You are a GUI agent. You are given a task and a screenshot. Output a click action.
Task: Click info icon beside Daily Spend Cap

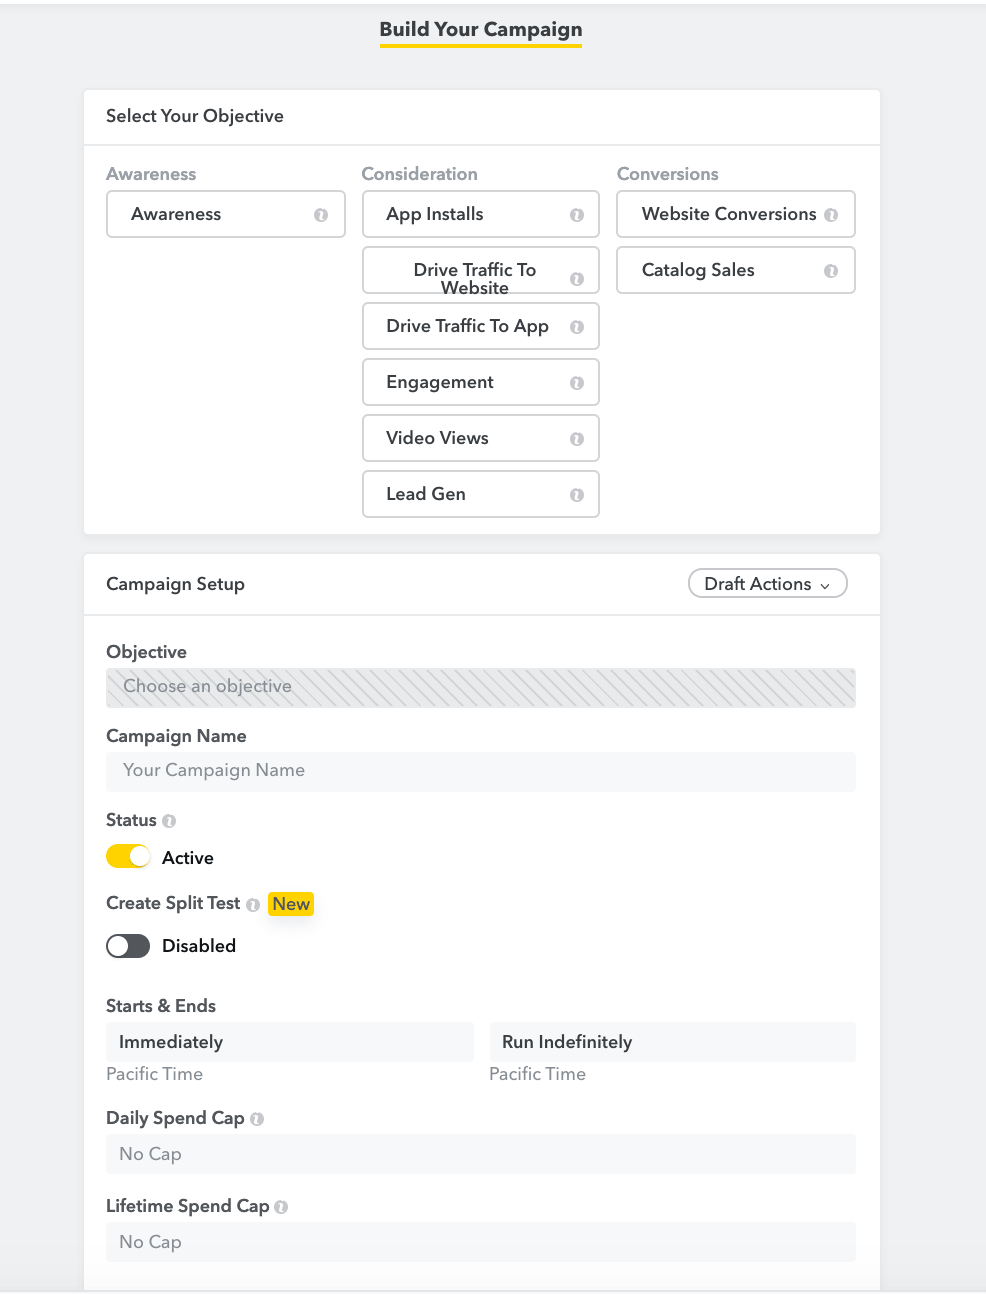tap(257, 1119)
